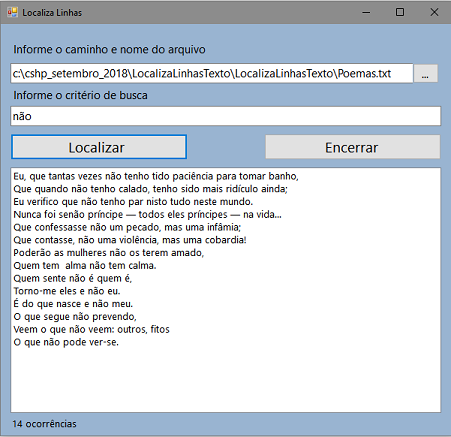The height and width of the screenshot is (437, 451).
Task: Select result line 'Torno-me eles e não eu.'
Action: click(x=67, y=291)
